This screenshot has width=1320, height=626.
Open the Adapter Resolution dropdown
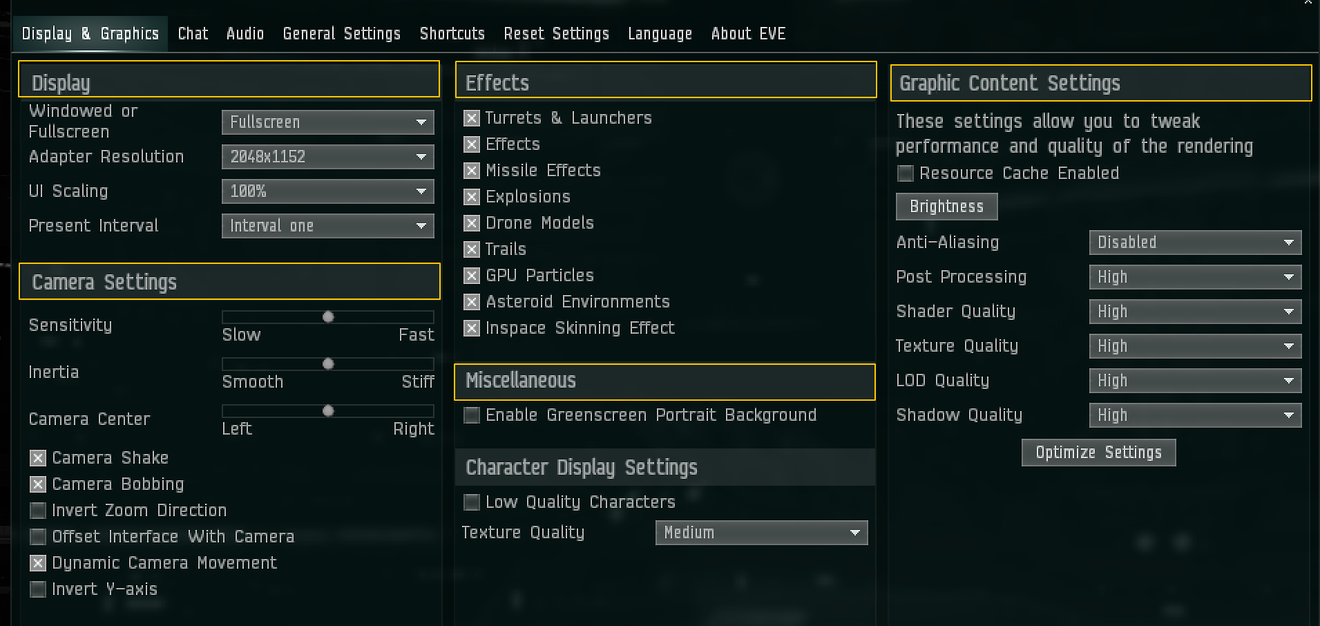[327, 157]
